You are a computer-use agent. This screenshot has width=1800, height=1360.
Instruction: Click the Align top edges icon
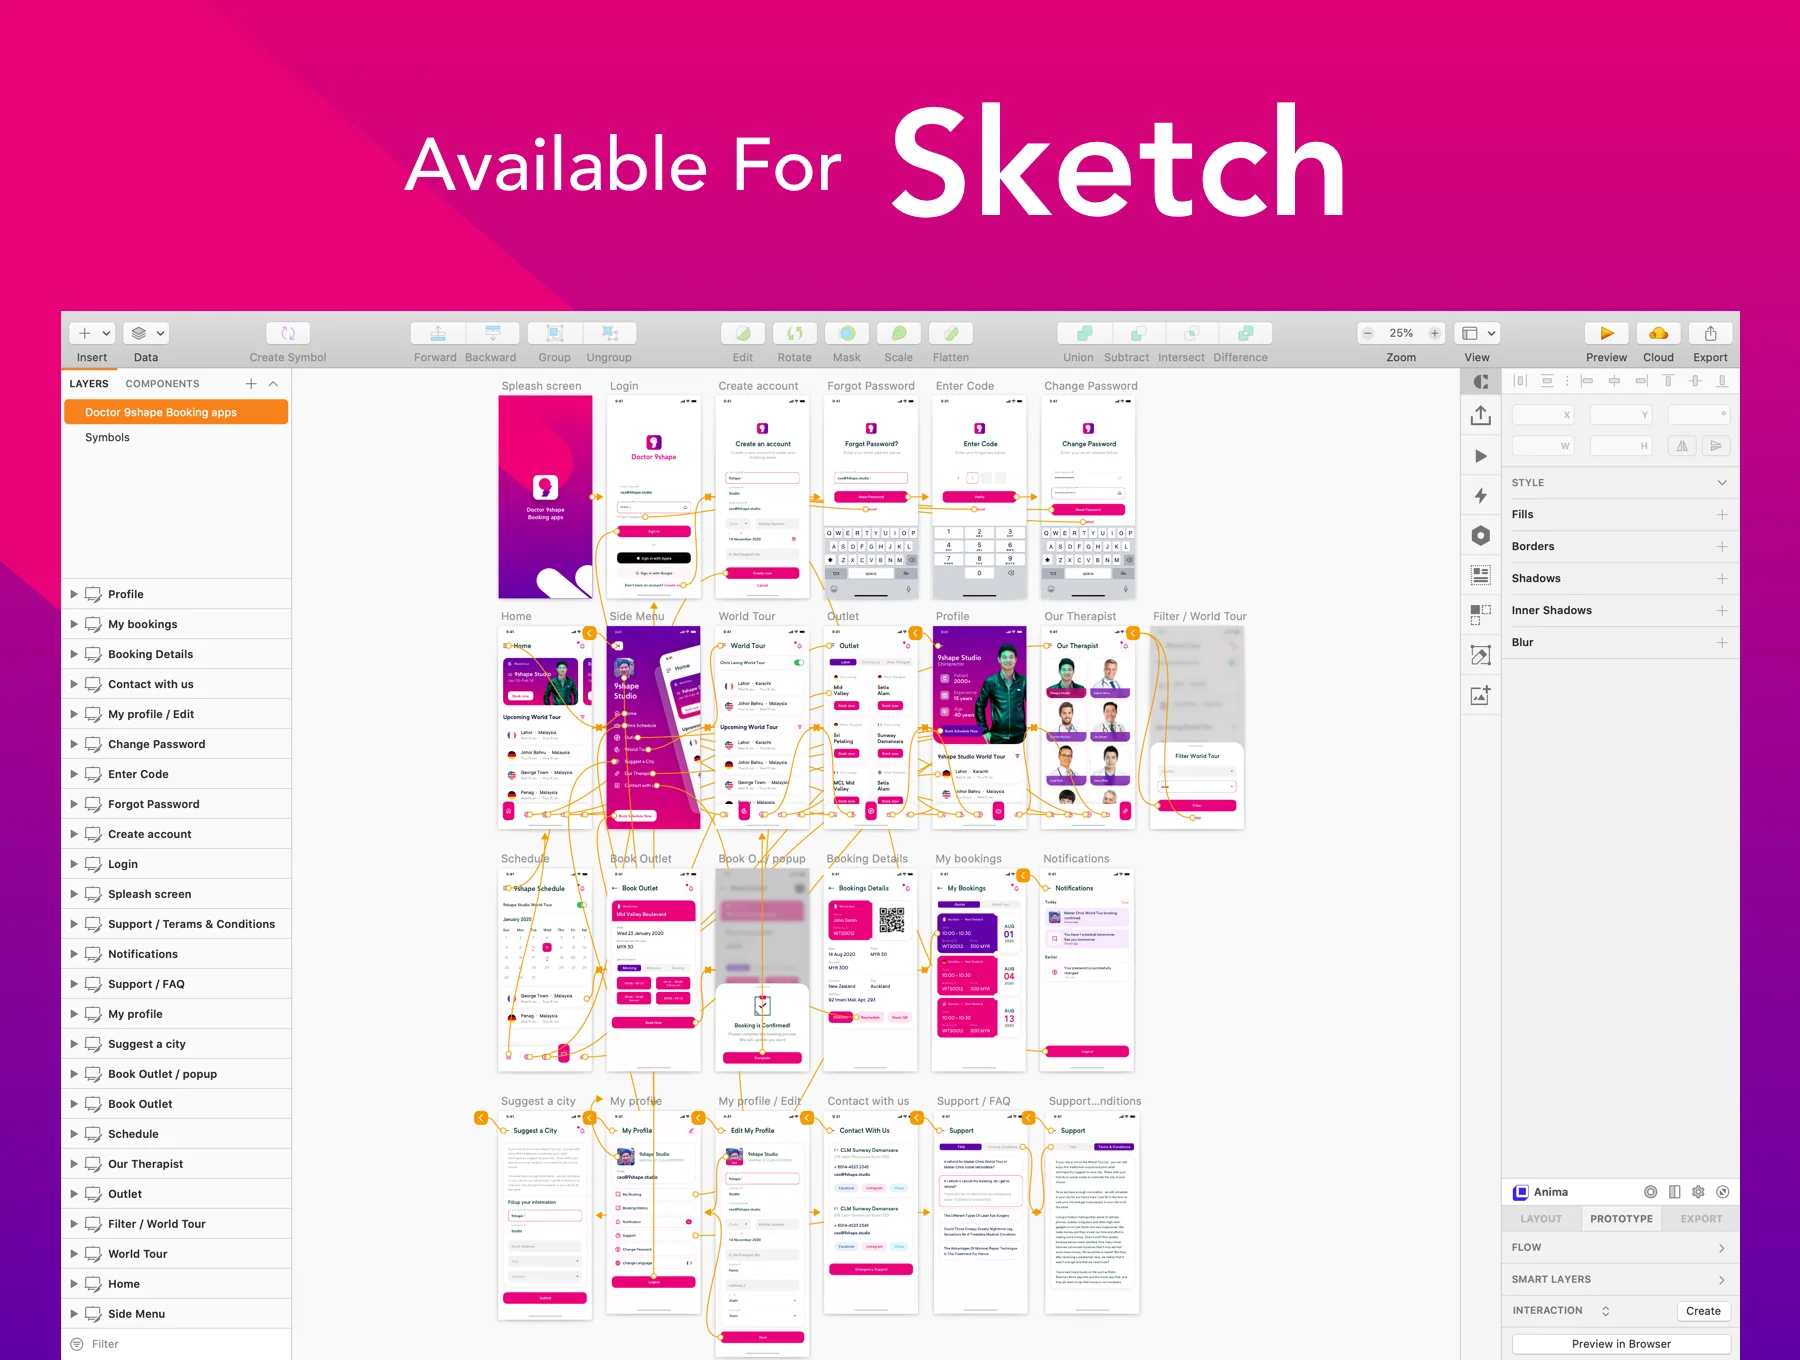tap(1668, 381)
